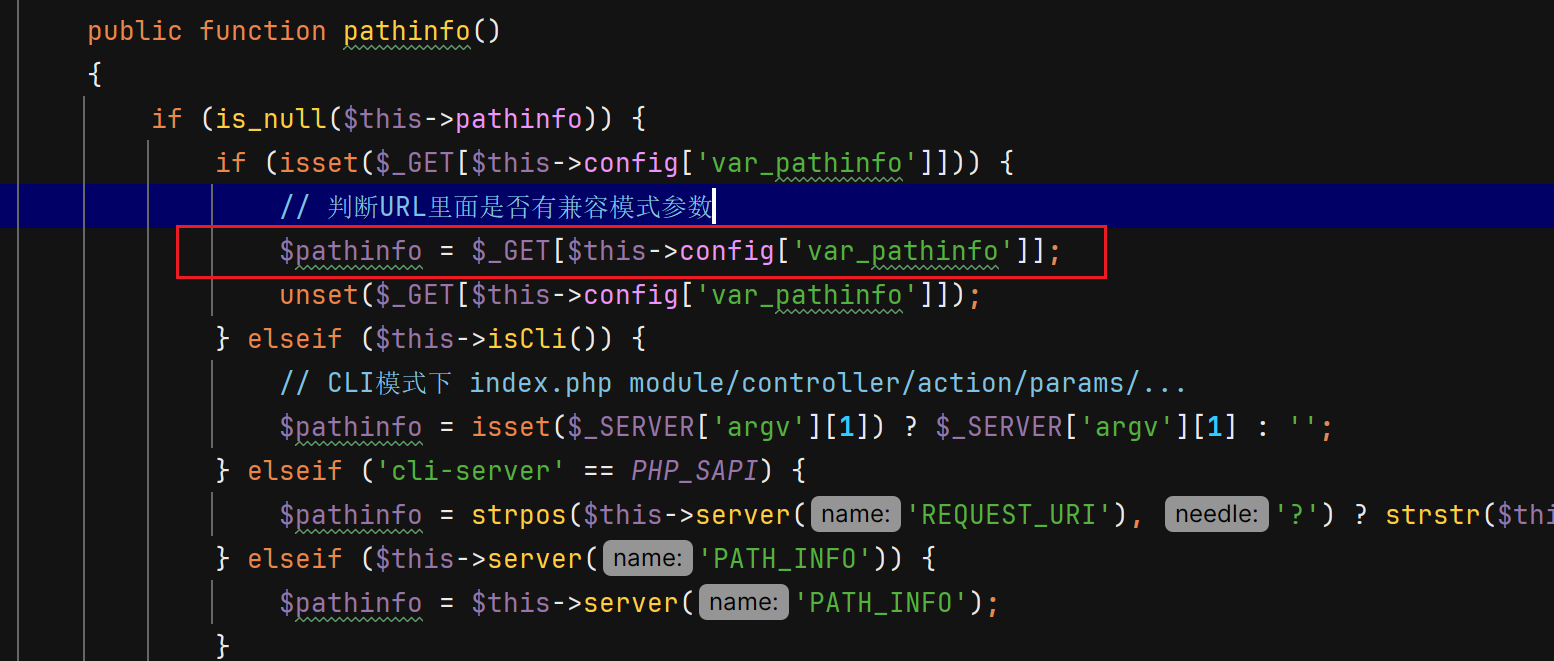Click the public keyword

(135, 32)
